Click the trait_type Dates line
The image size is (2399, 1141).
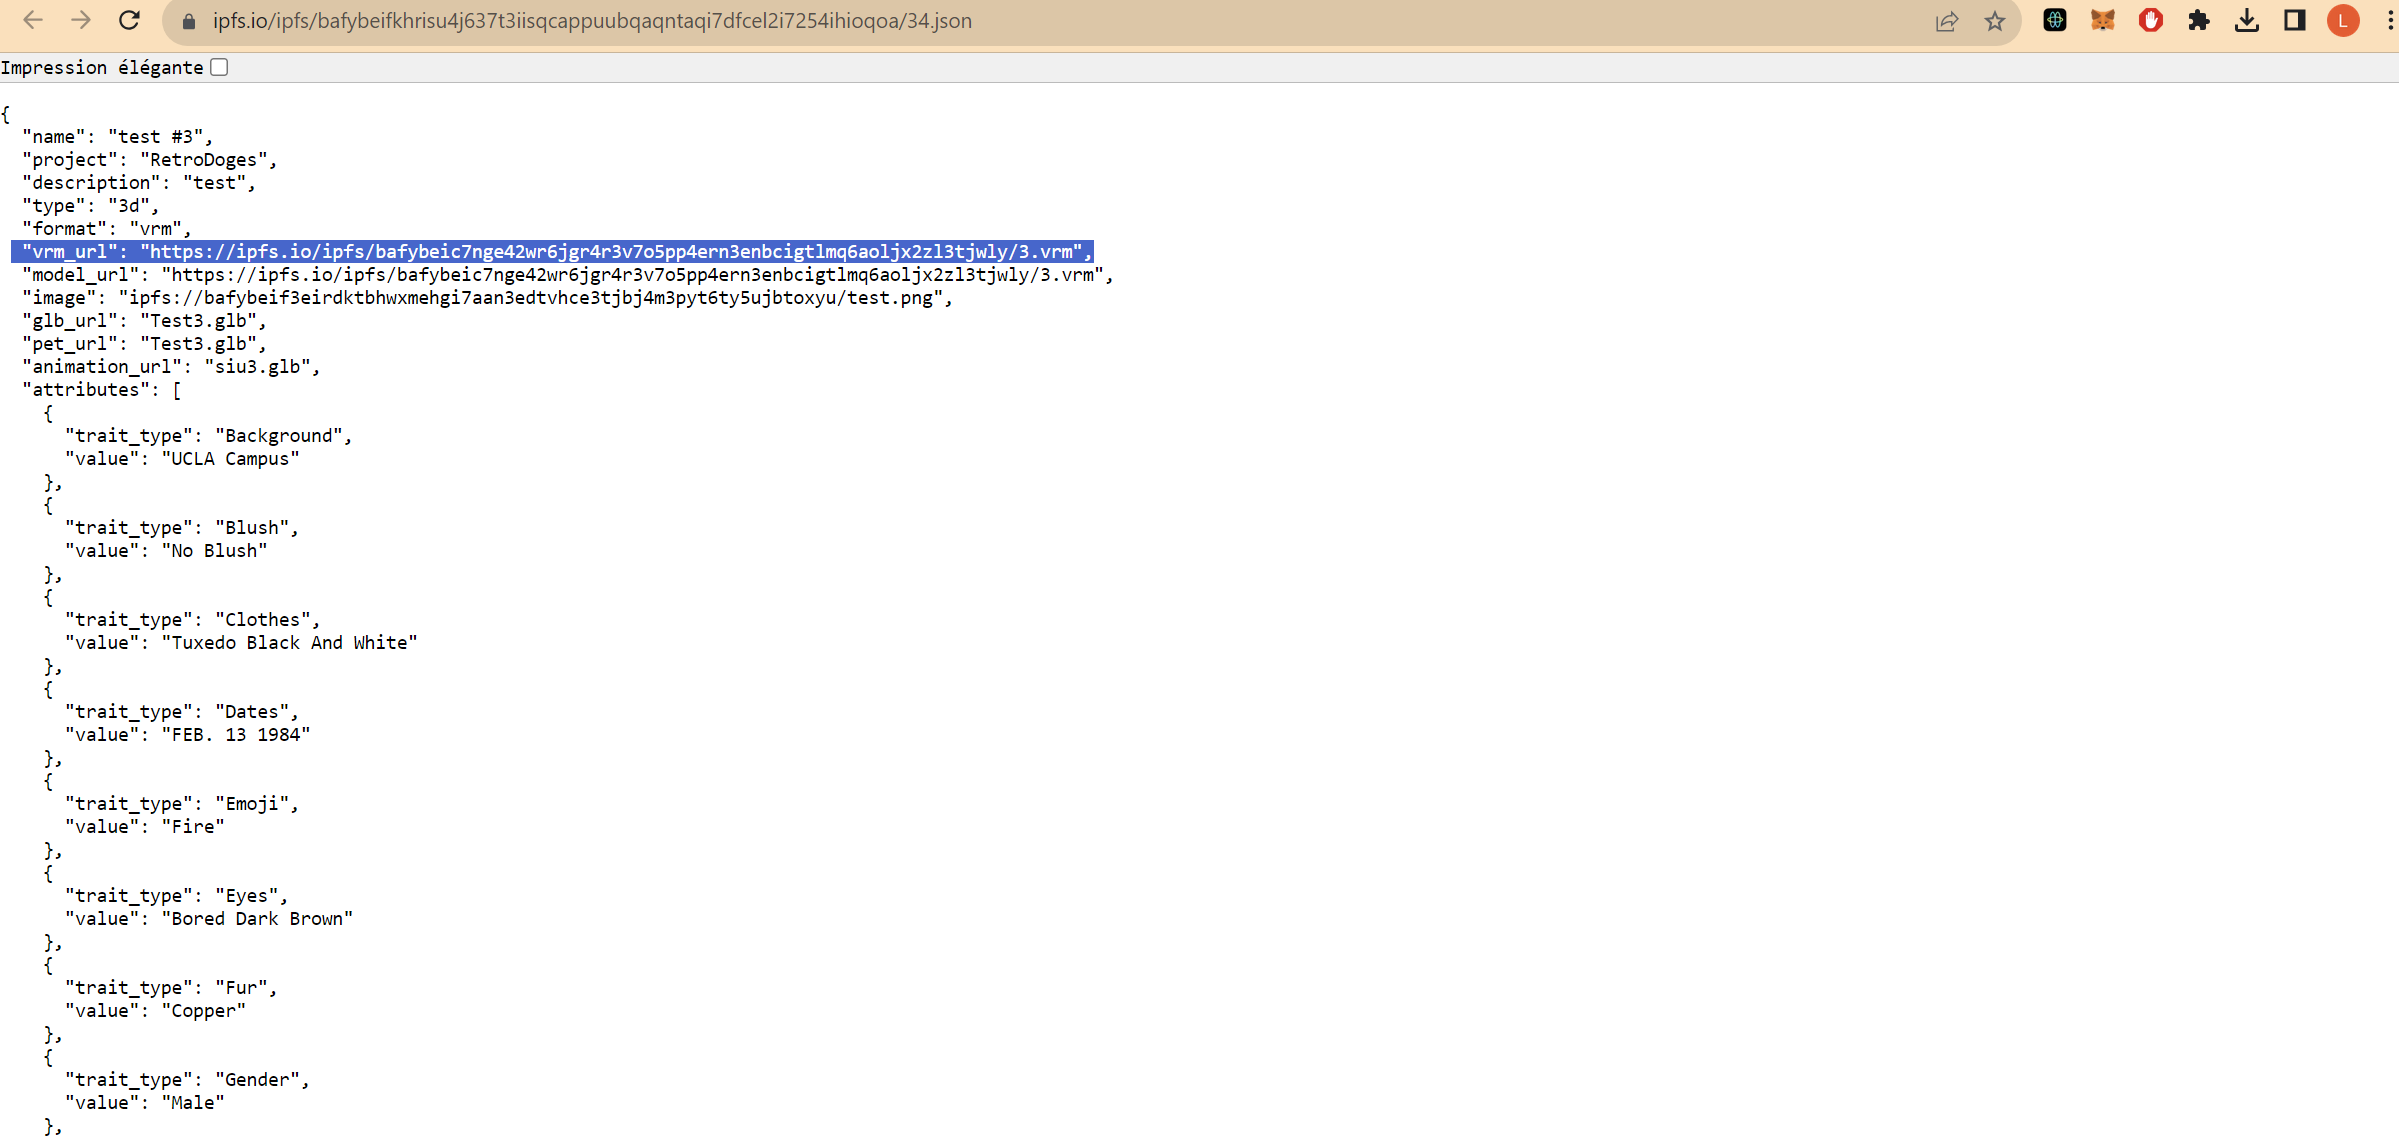[182, 712]
